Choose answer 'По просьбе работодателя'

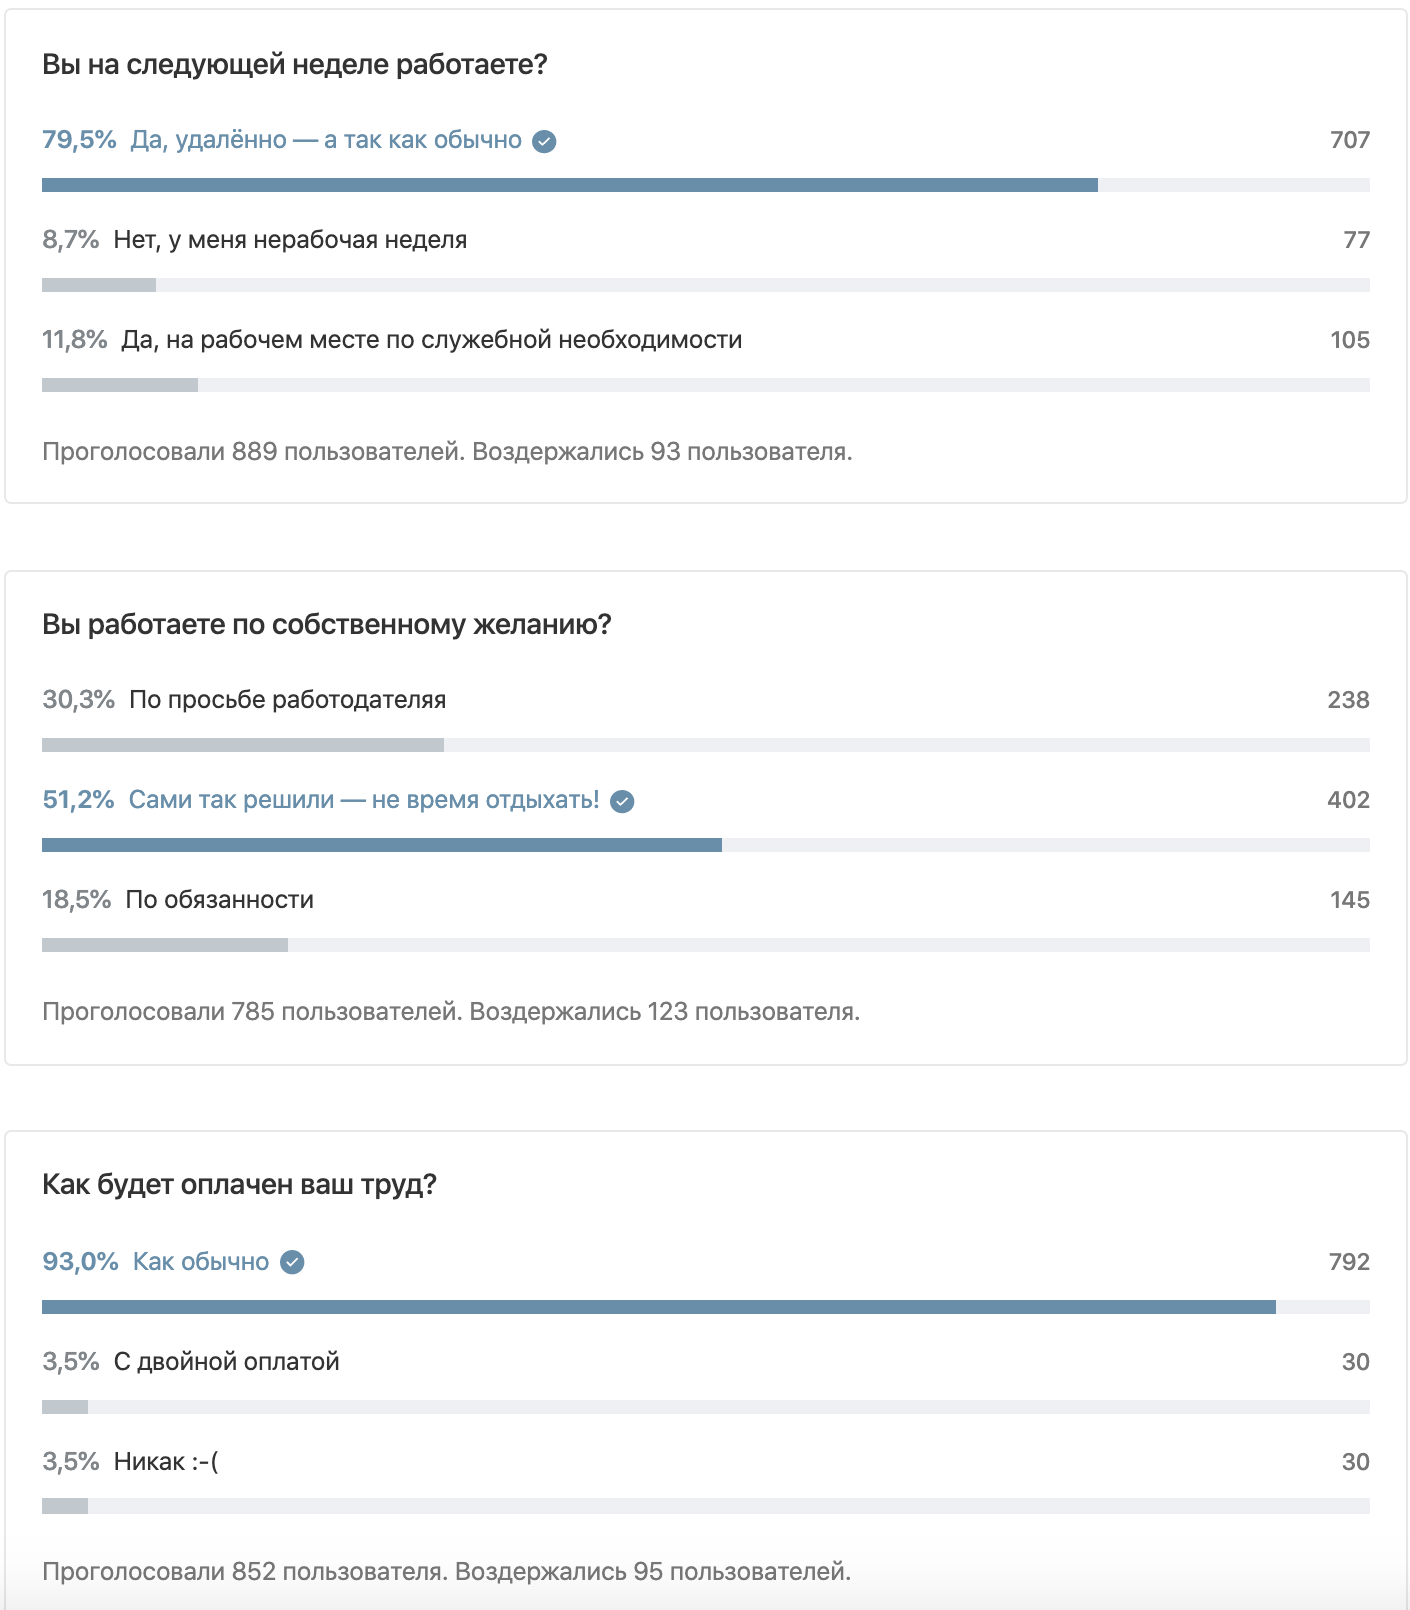click(287, 700)
